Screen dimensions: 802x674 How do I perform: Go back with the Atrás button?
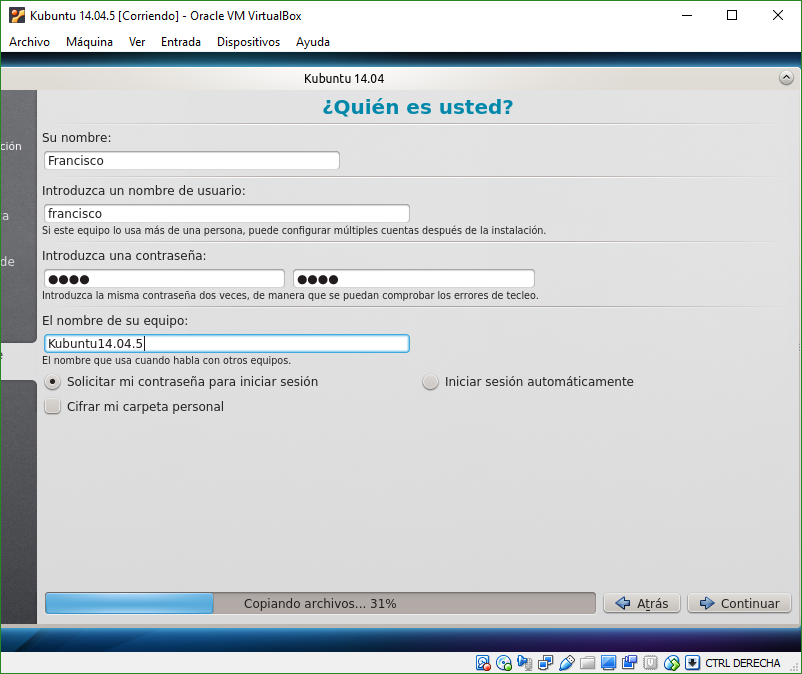pyautogui.click(x=643, y=603)
